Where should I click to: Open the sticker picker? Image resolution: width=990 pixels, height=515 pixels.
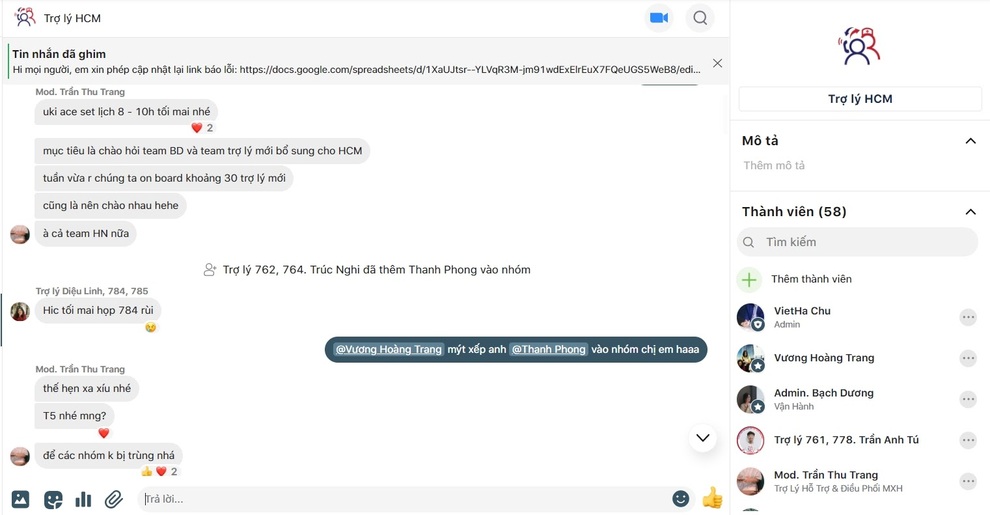[x=53, y=499]
